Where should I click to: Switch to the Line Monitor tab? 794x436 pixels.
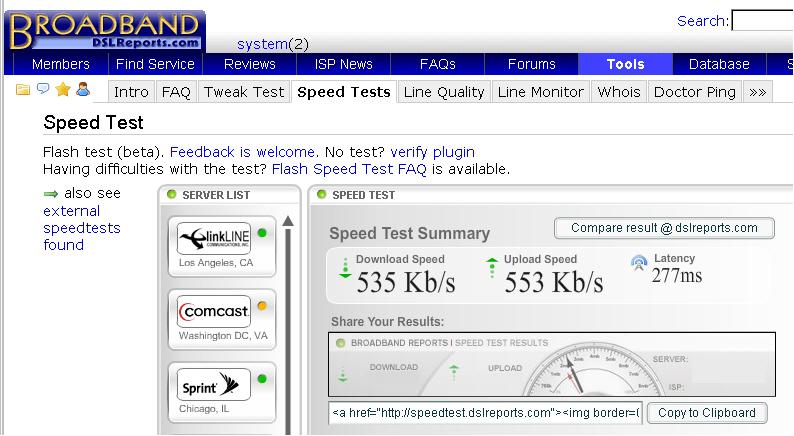pyautogui.click(x=541, y=92)
